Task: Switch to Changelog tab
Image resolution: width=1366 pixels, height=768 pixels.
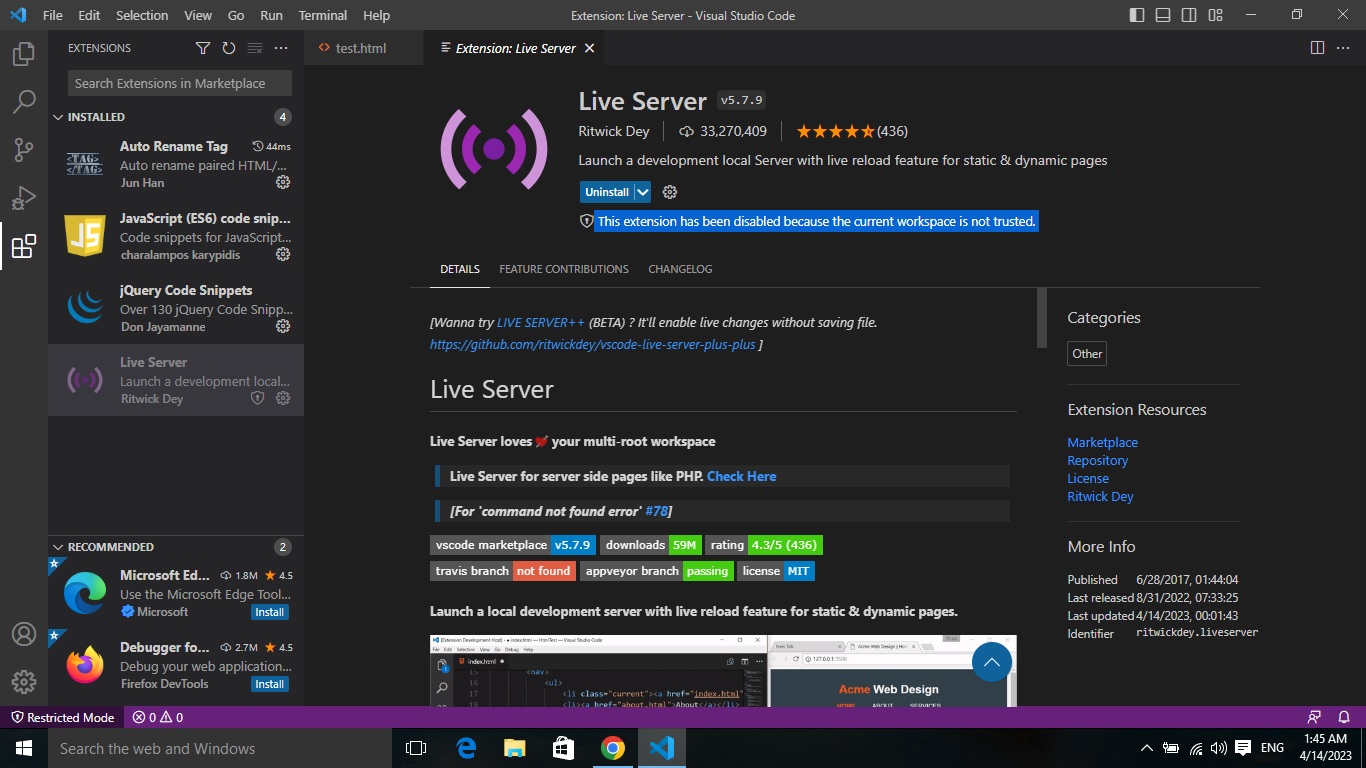Action: click(x=680, y=269)
